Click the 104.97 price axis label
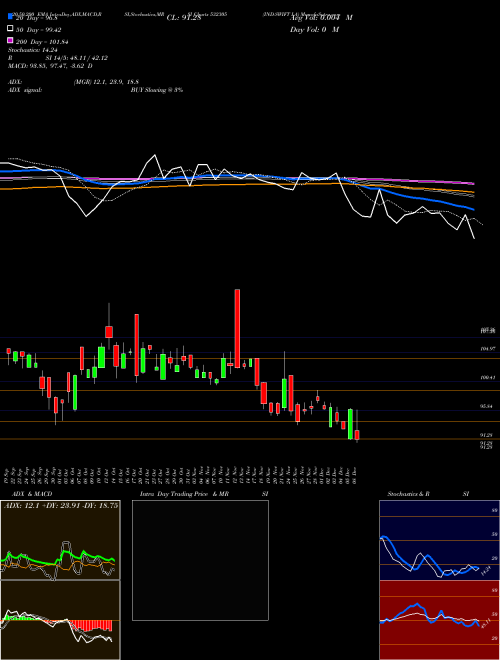This screenshot has height=660, width=500. [488, 349]
